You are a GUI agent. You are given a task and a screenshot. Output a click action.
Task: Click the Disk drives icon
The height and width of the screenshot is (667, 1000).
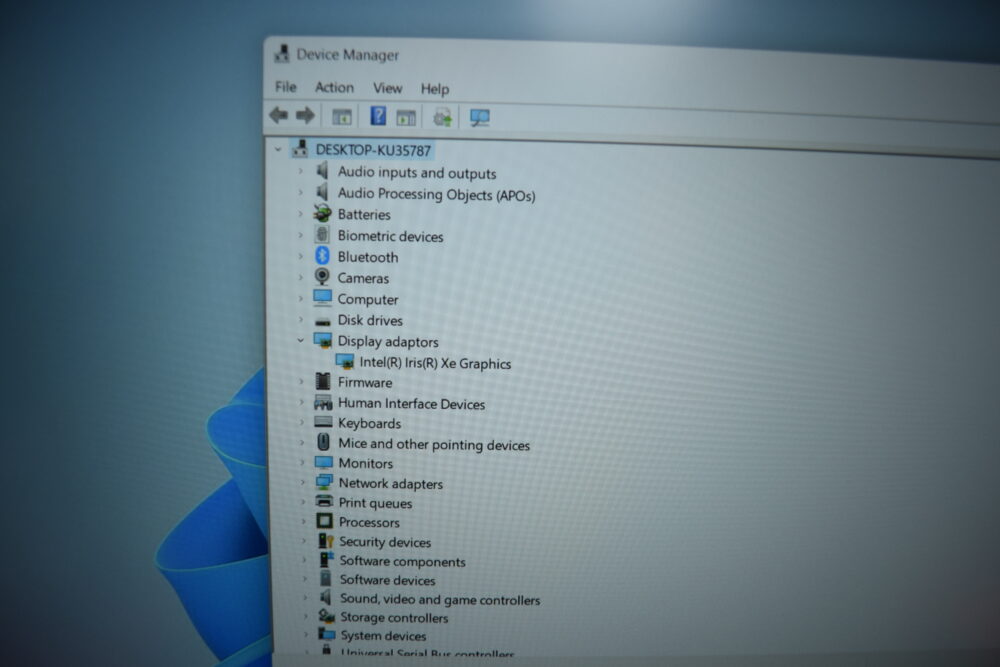323,321
